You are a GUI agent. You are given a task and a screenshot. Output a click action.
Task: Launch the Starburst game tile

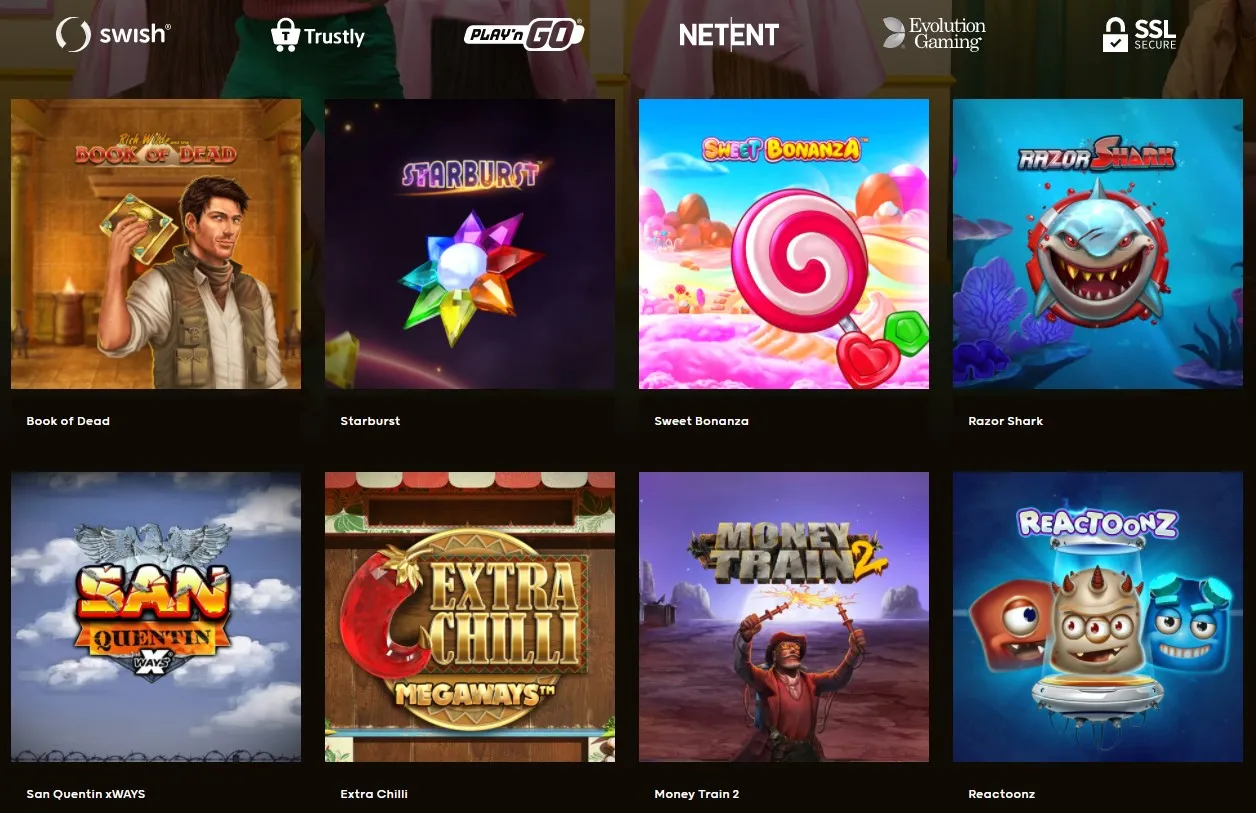tap(470, 244)
